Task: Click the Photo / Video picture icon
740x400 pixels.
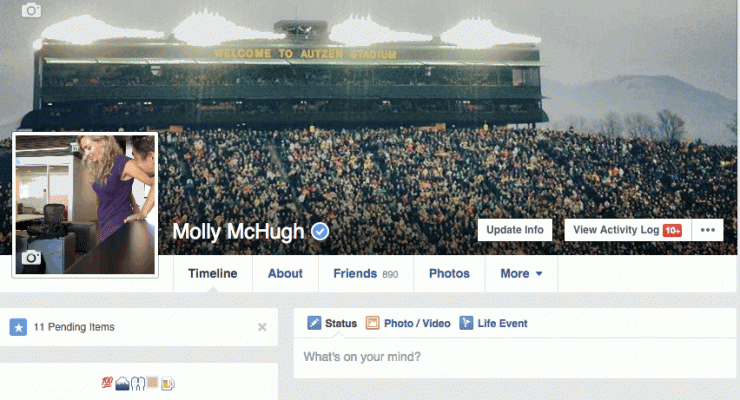Action: [372, 323]
